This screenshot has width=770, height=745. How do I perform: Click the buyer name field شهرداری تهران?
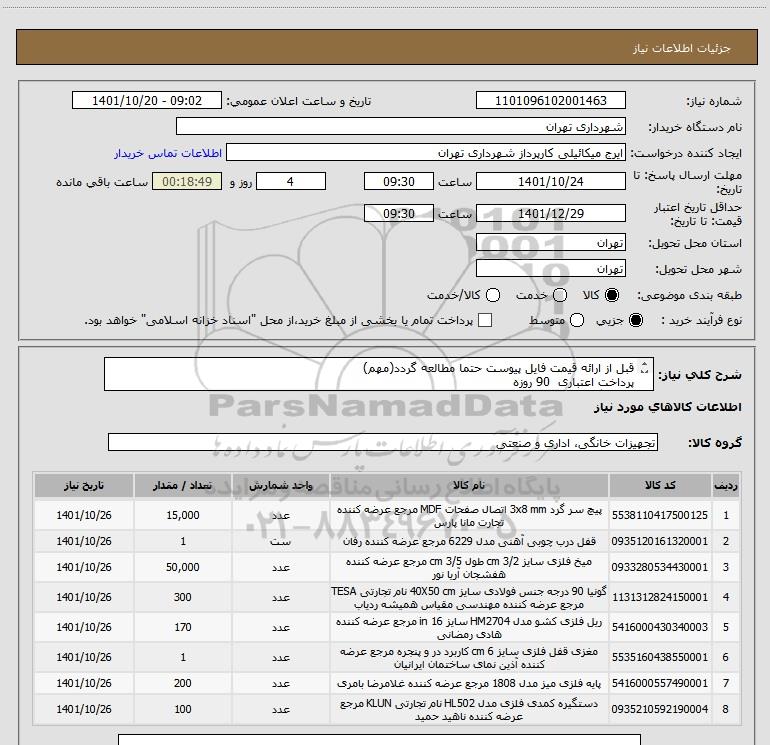point(401,127)
